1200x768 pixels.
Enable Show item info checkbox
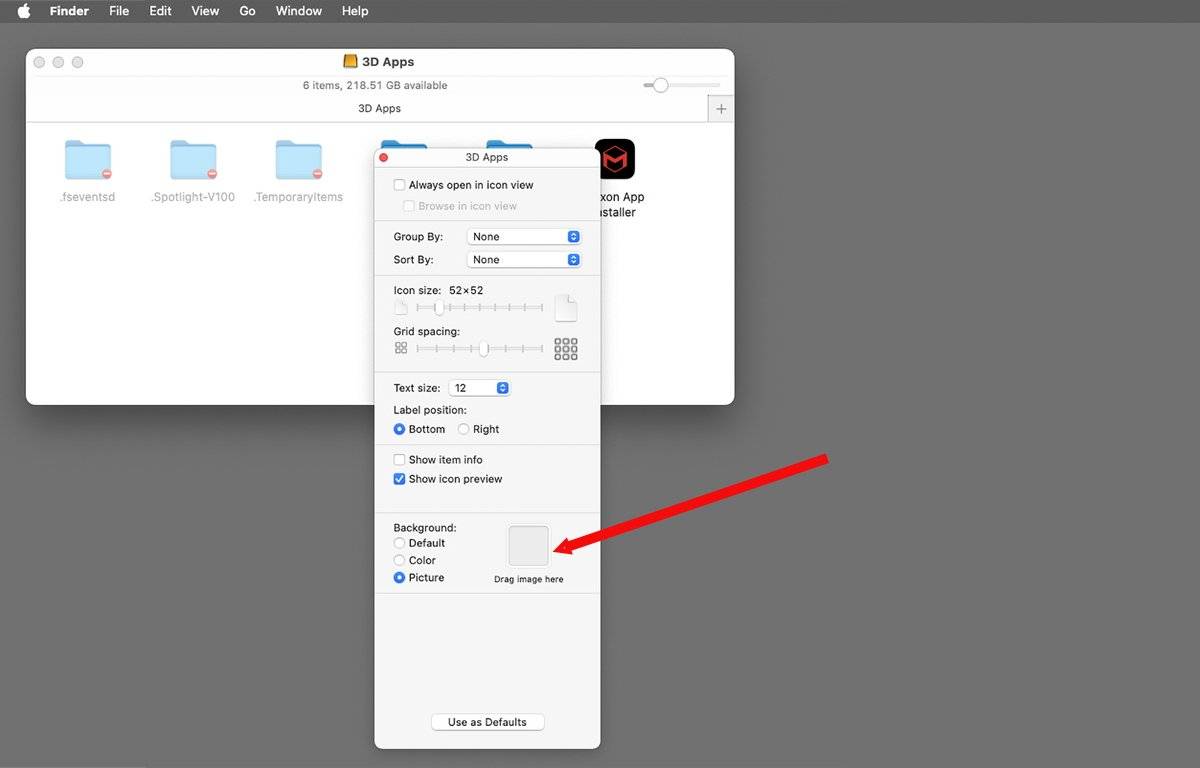[400, 460]
